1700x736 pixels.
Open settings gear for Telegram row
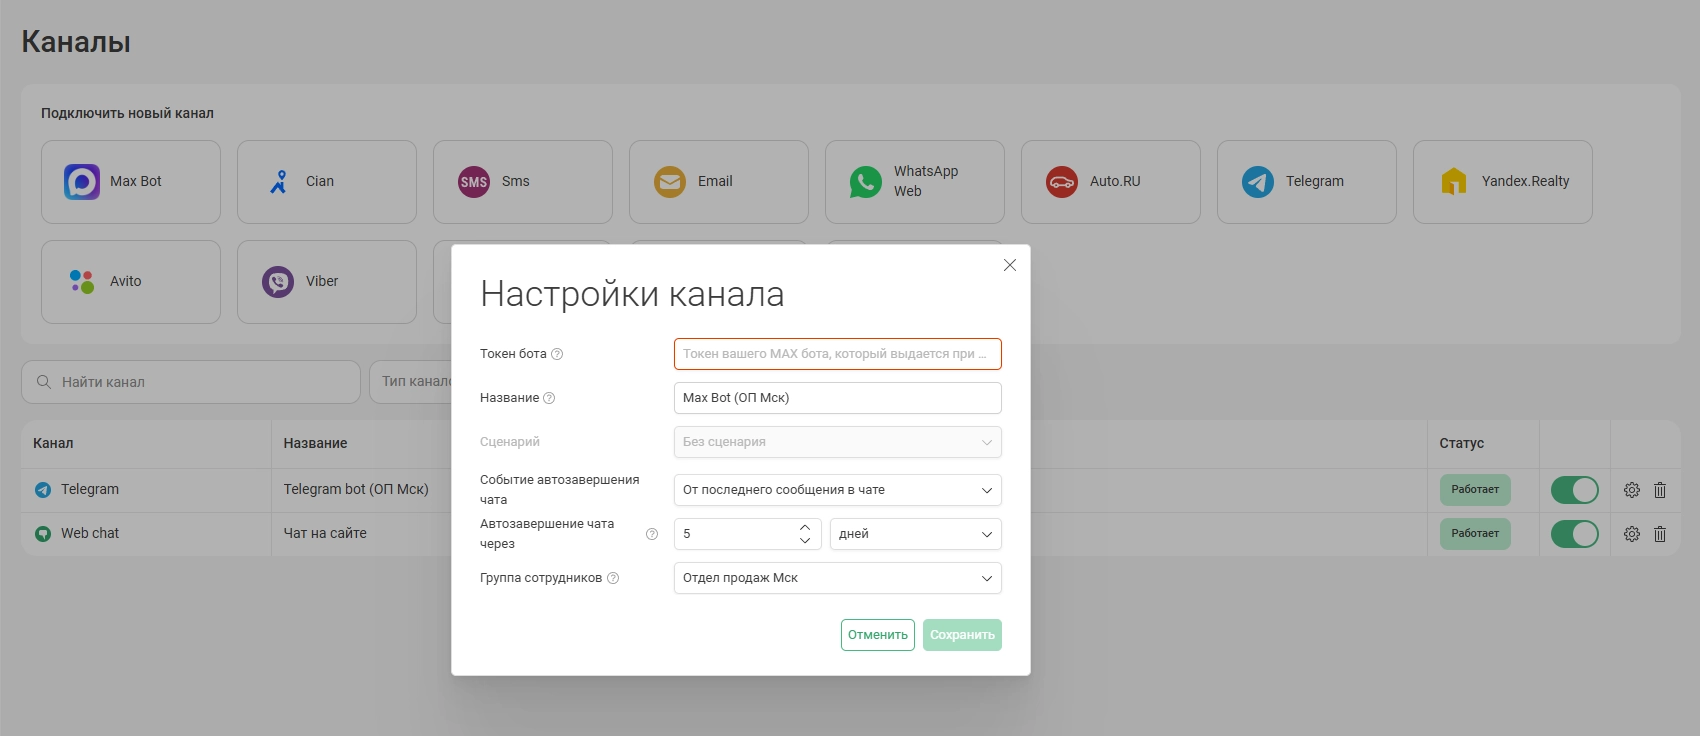pos(1632,490)
